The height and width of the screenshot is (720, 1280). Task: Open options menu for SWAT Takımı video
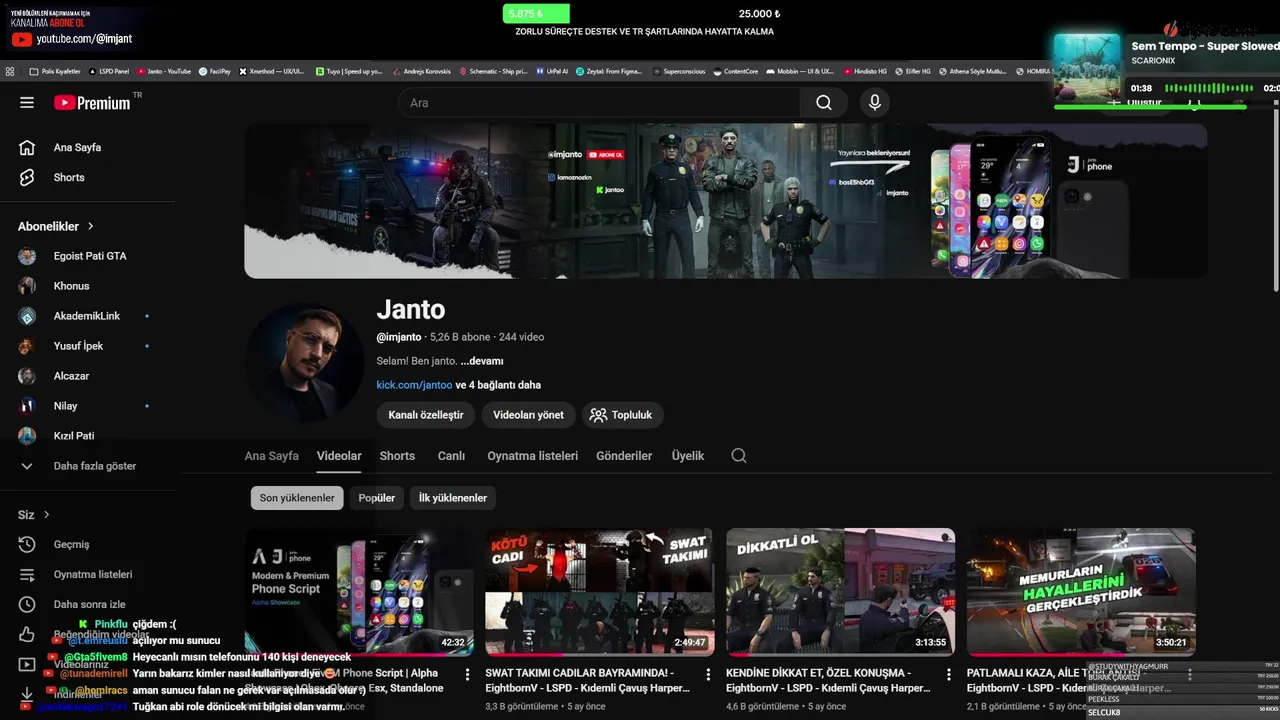[x=708, y=675]
